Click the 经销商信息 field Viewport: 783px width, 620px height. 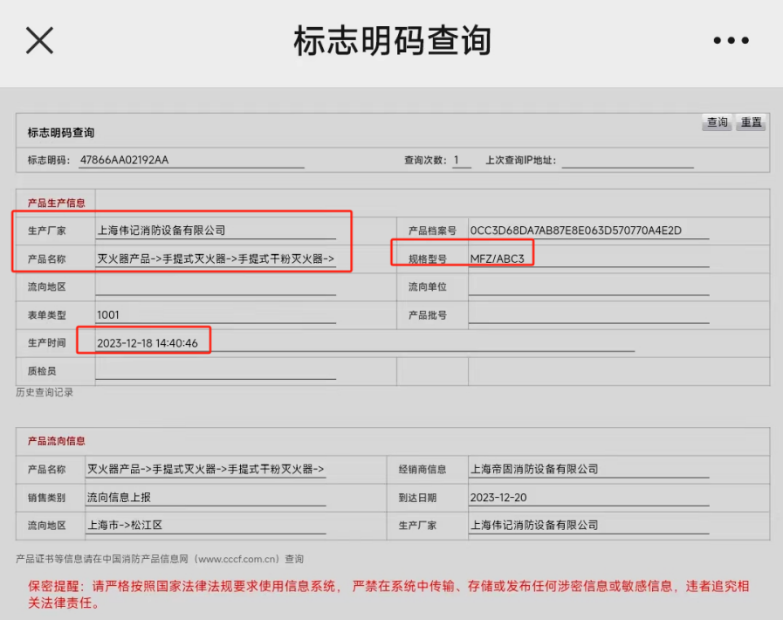589,469
